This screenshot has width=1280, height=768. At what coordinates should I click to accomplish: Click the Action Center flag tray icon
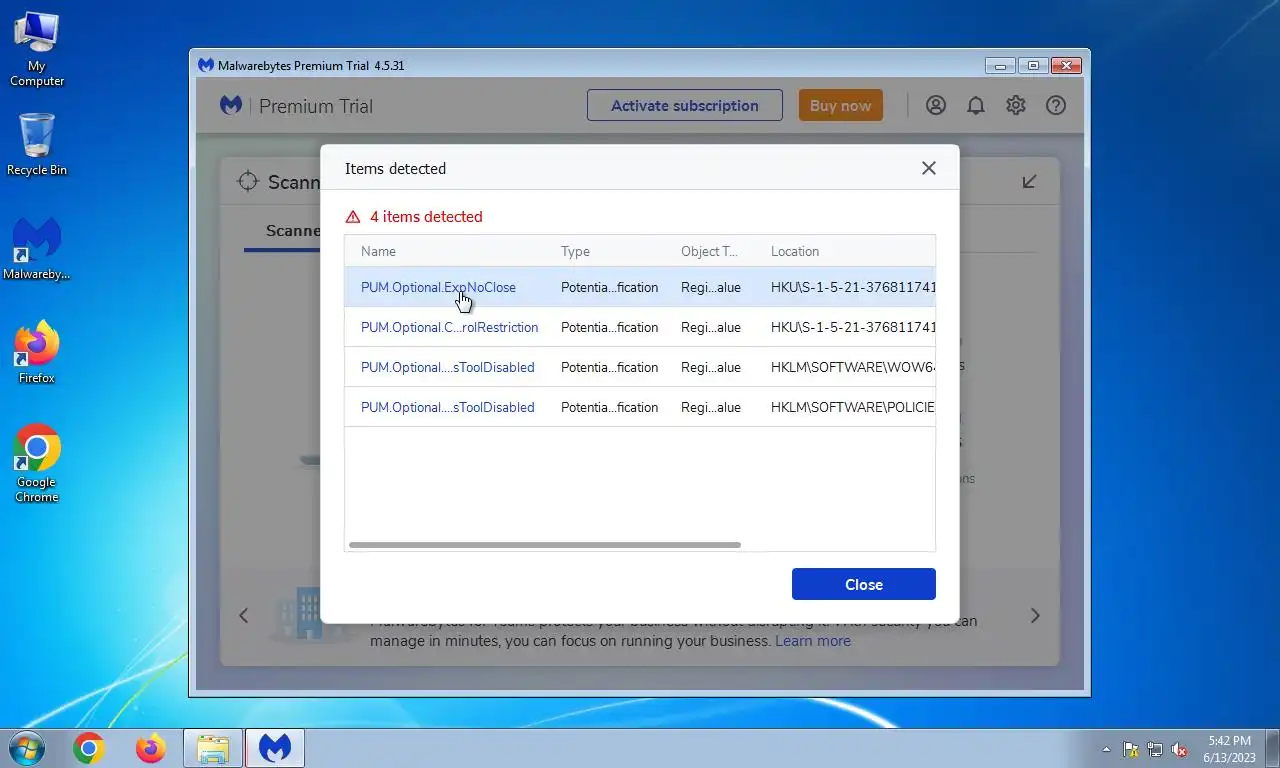1131,749
